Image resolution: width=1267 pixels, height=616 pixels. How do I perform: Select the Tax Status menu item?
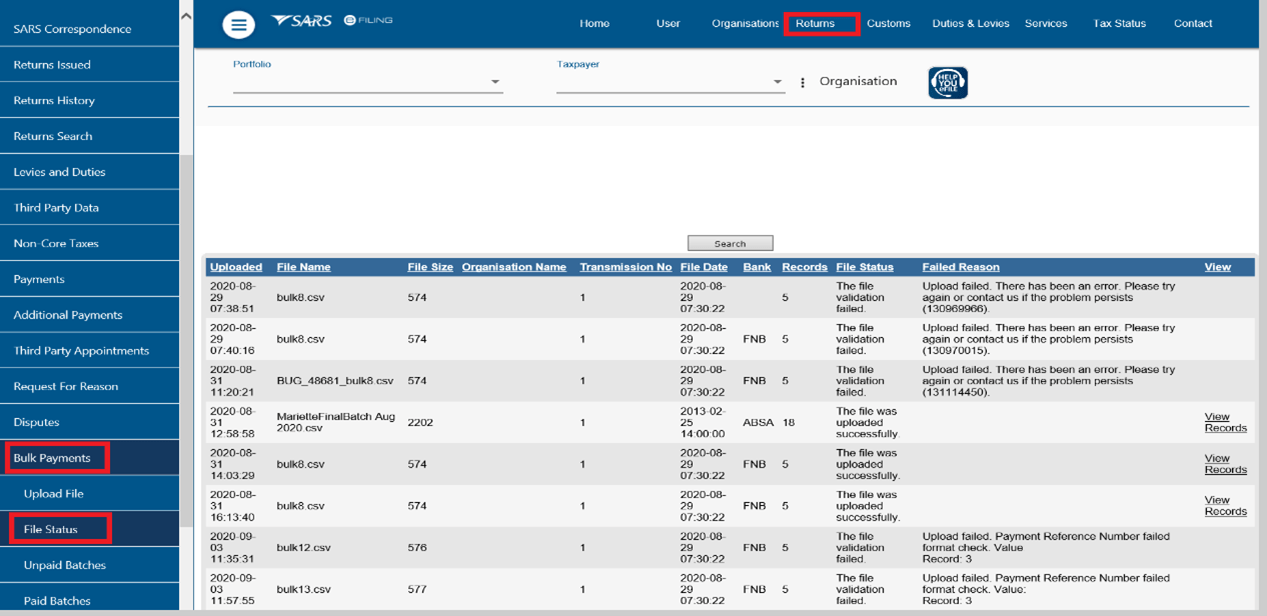[x=1119, y=23]
